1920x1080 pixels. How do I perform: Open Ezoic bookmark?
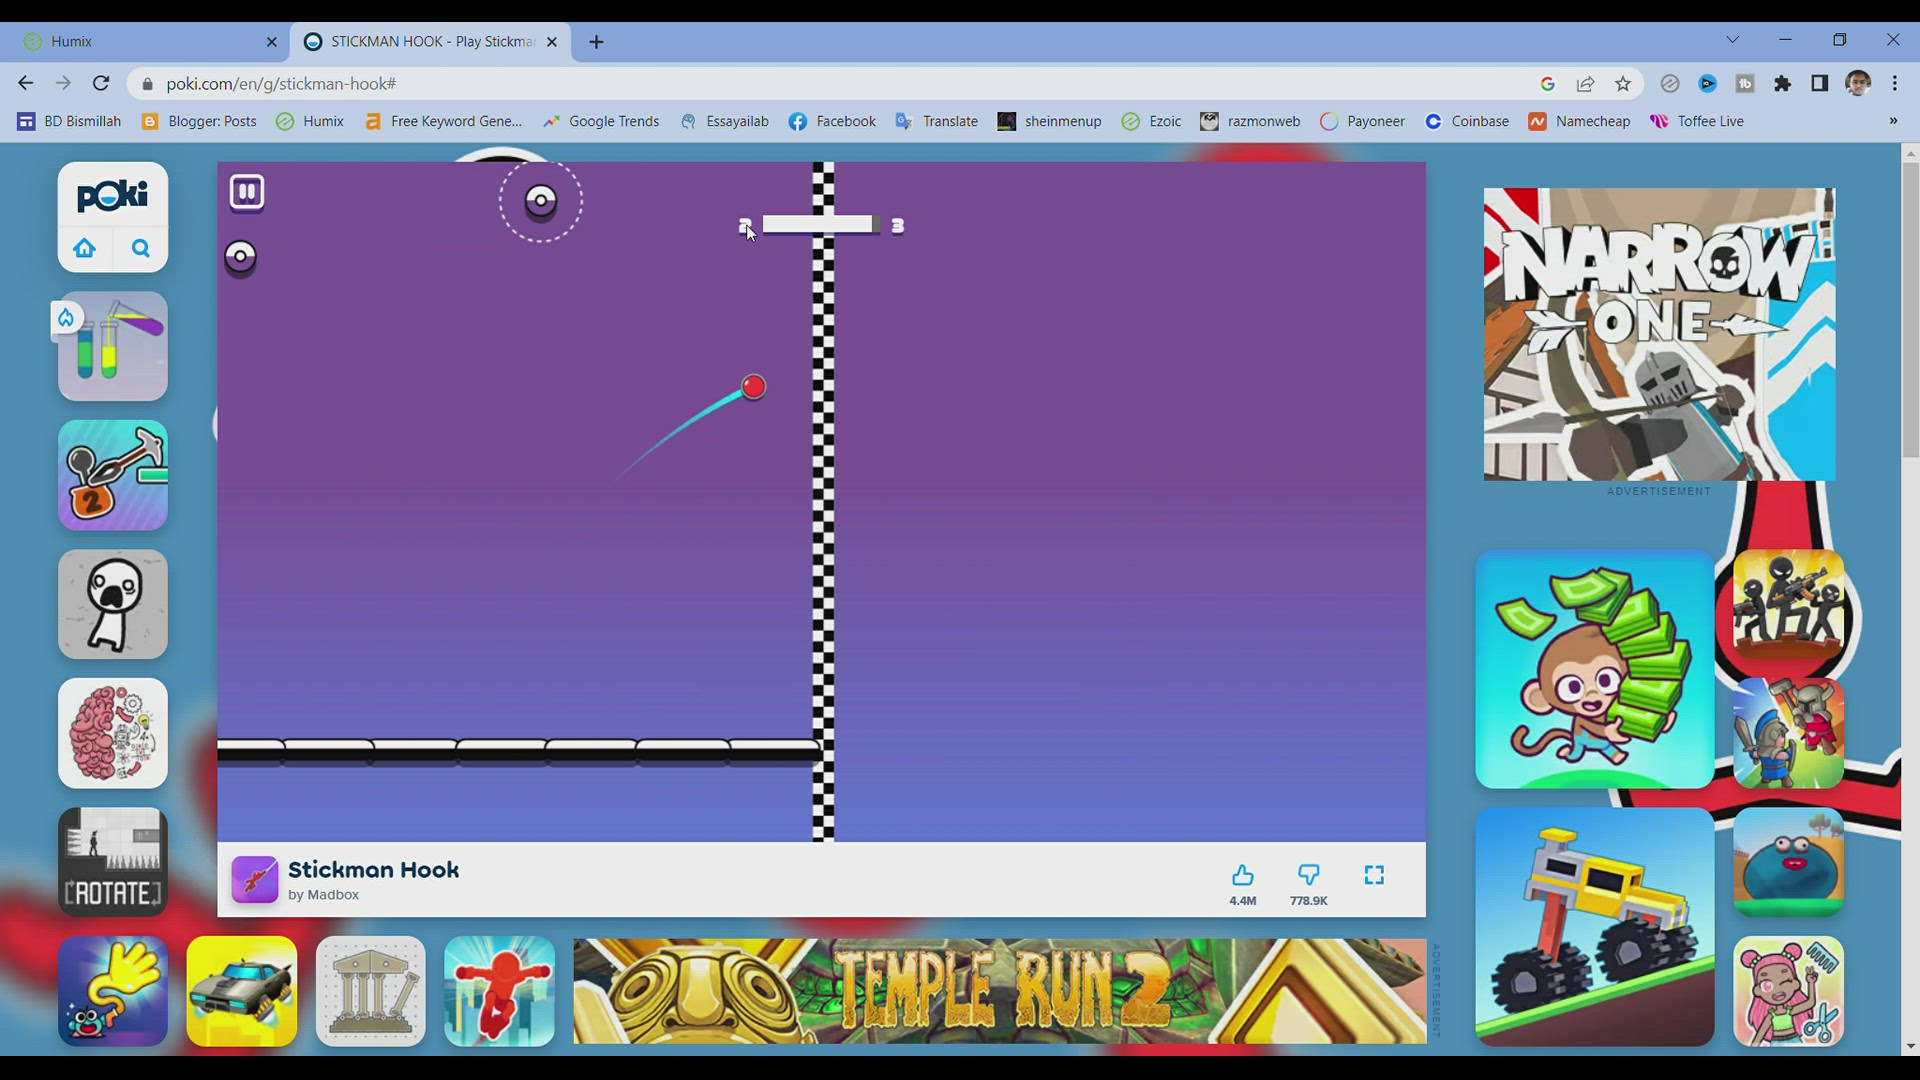click(1151, 121)
